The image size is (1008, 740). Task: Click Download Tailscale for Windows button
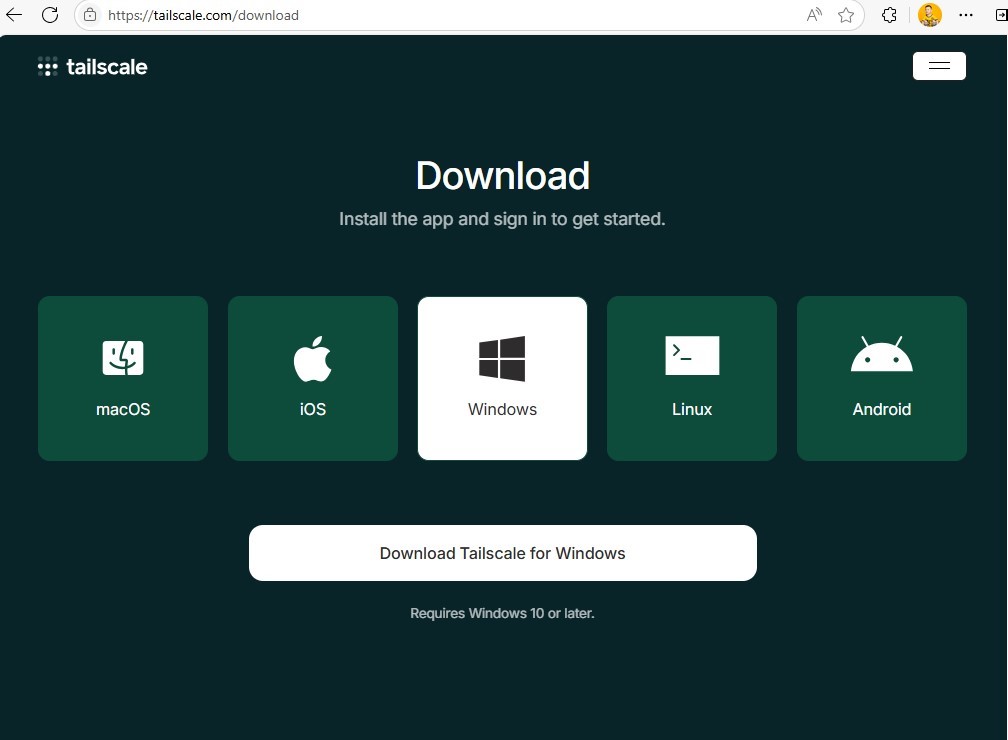pyautogui.click(x=503, y=553)
